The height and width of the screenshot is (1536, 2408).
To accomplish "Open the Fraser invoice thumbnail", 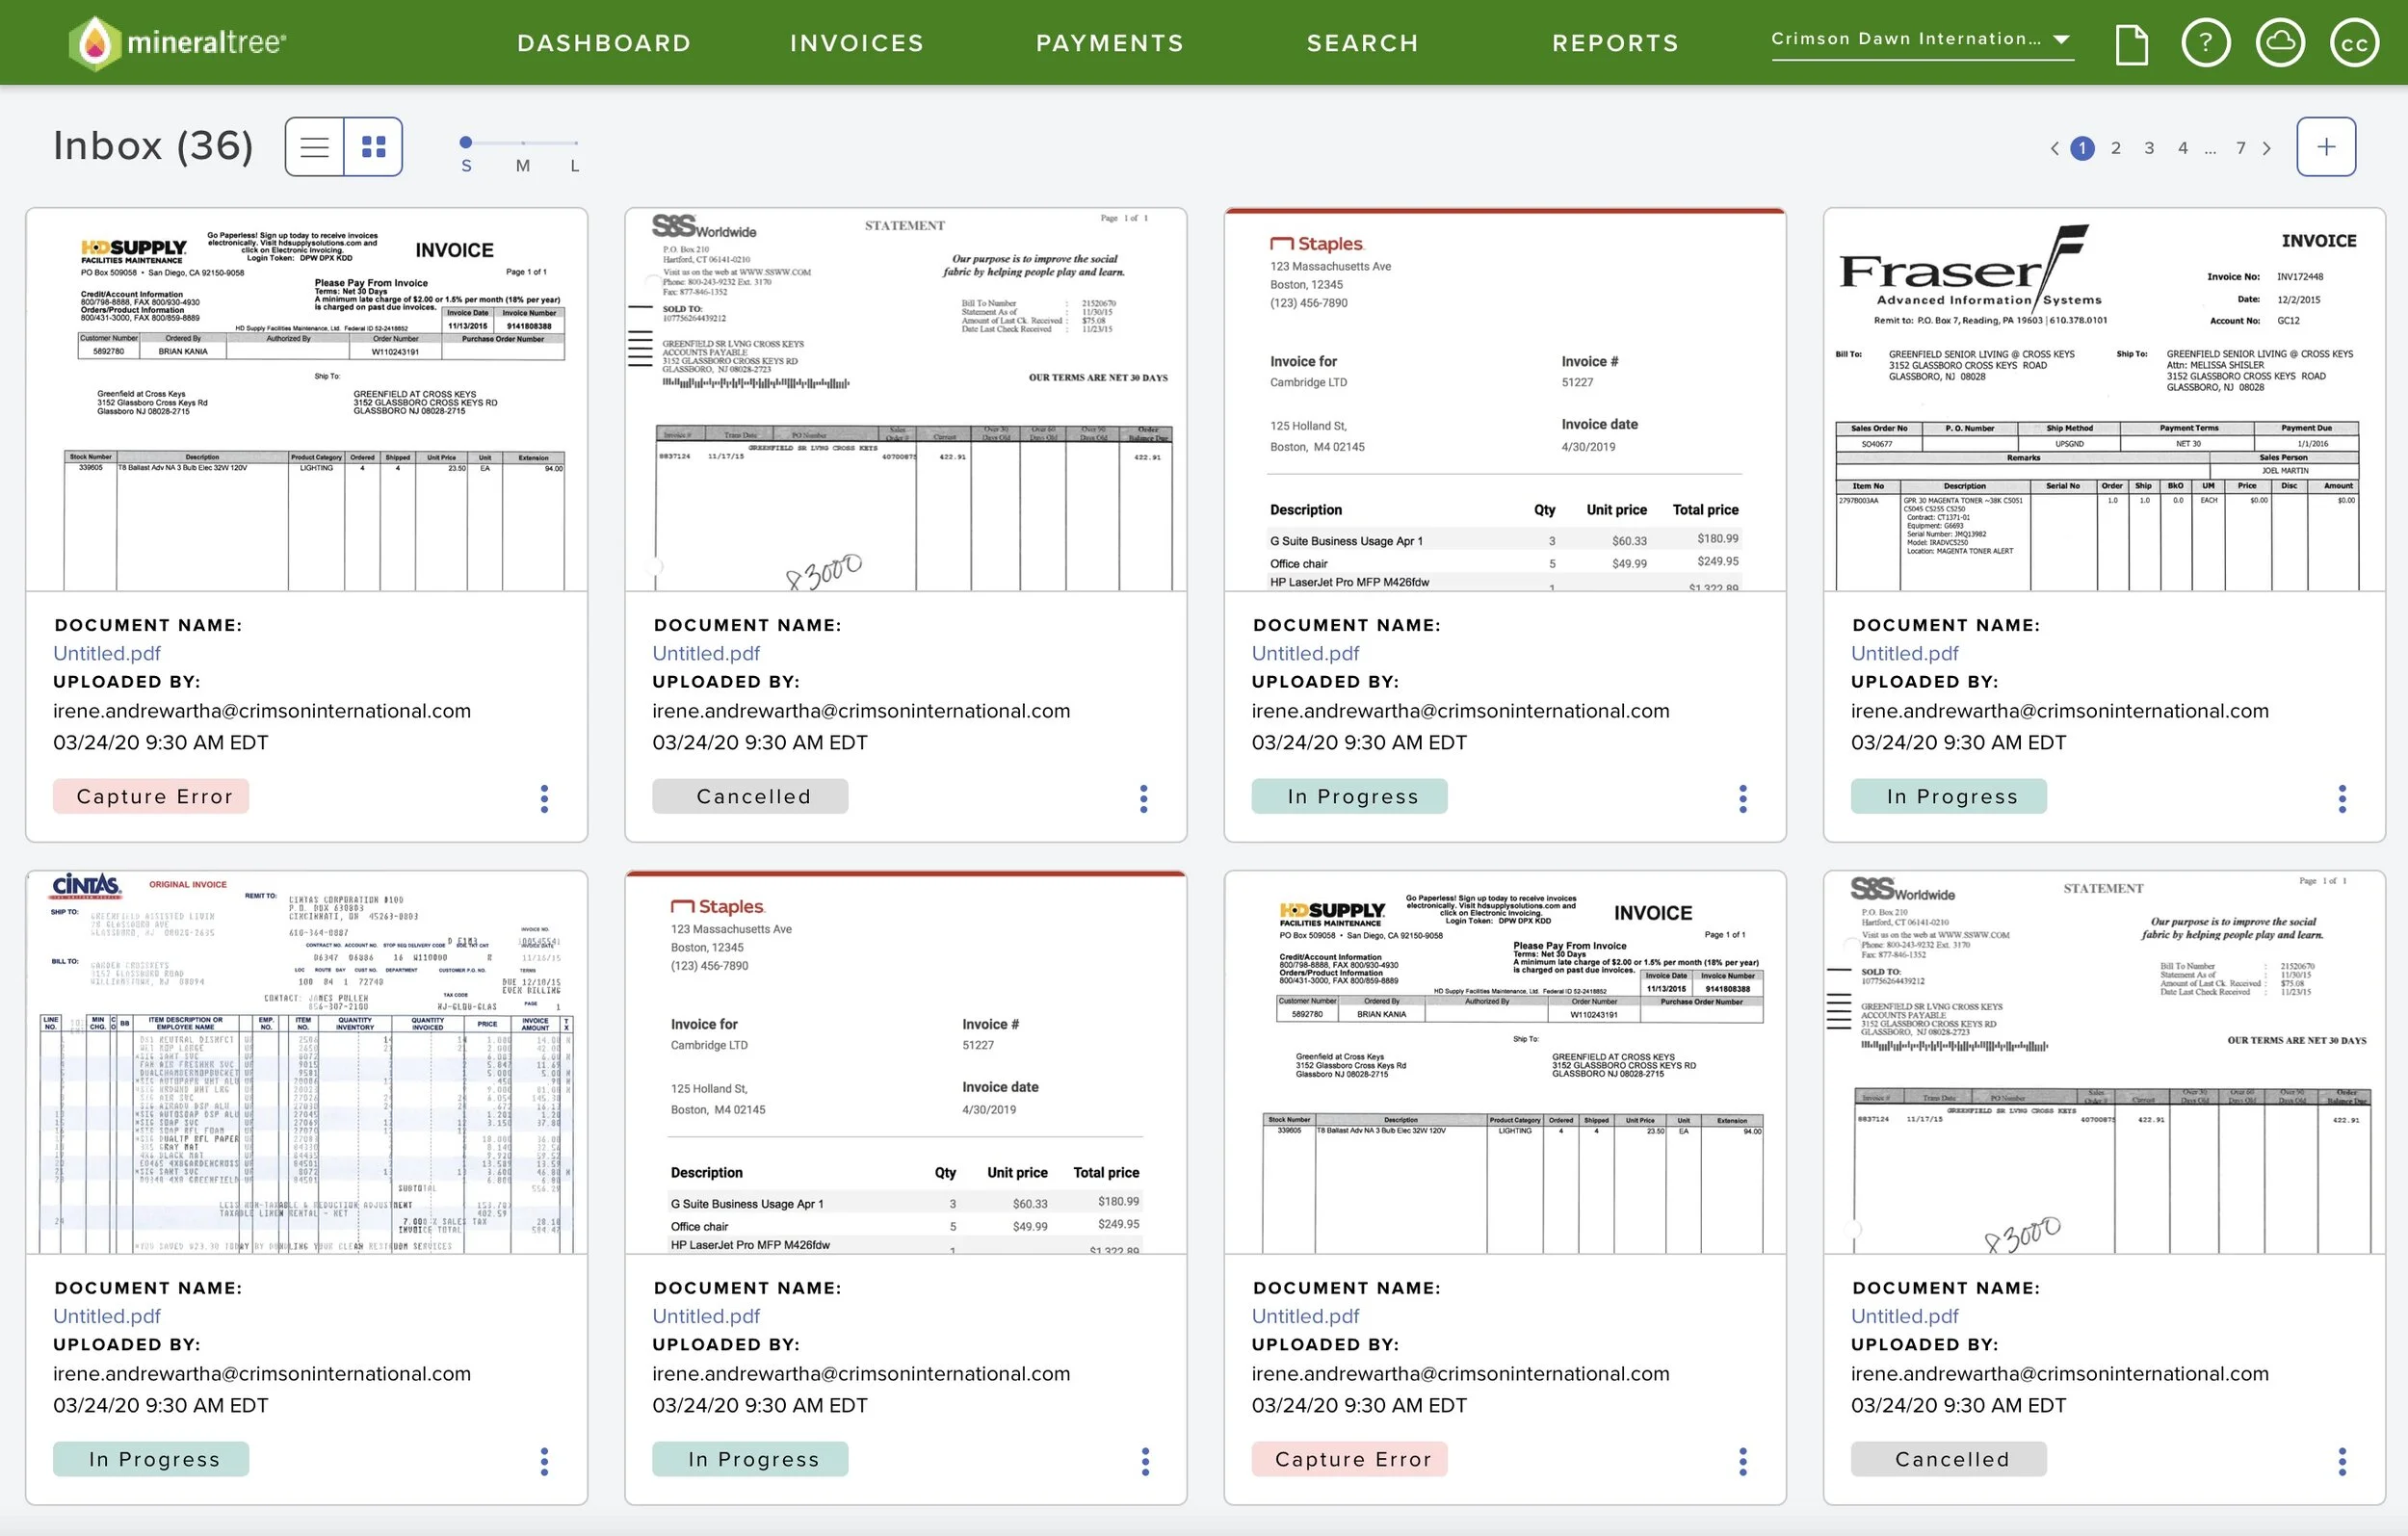I will coord(2103,400).
